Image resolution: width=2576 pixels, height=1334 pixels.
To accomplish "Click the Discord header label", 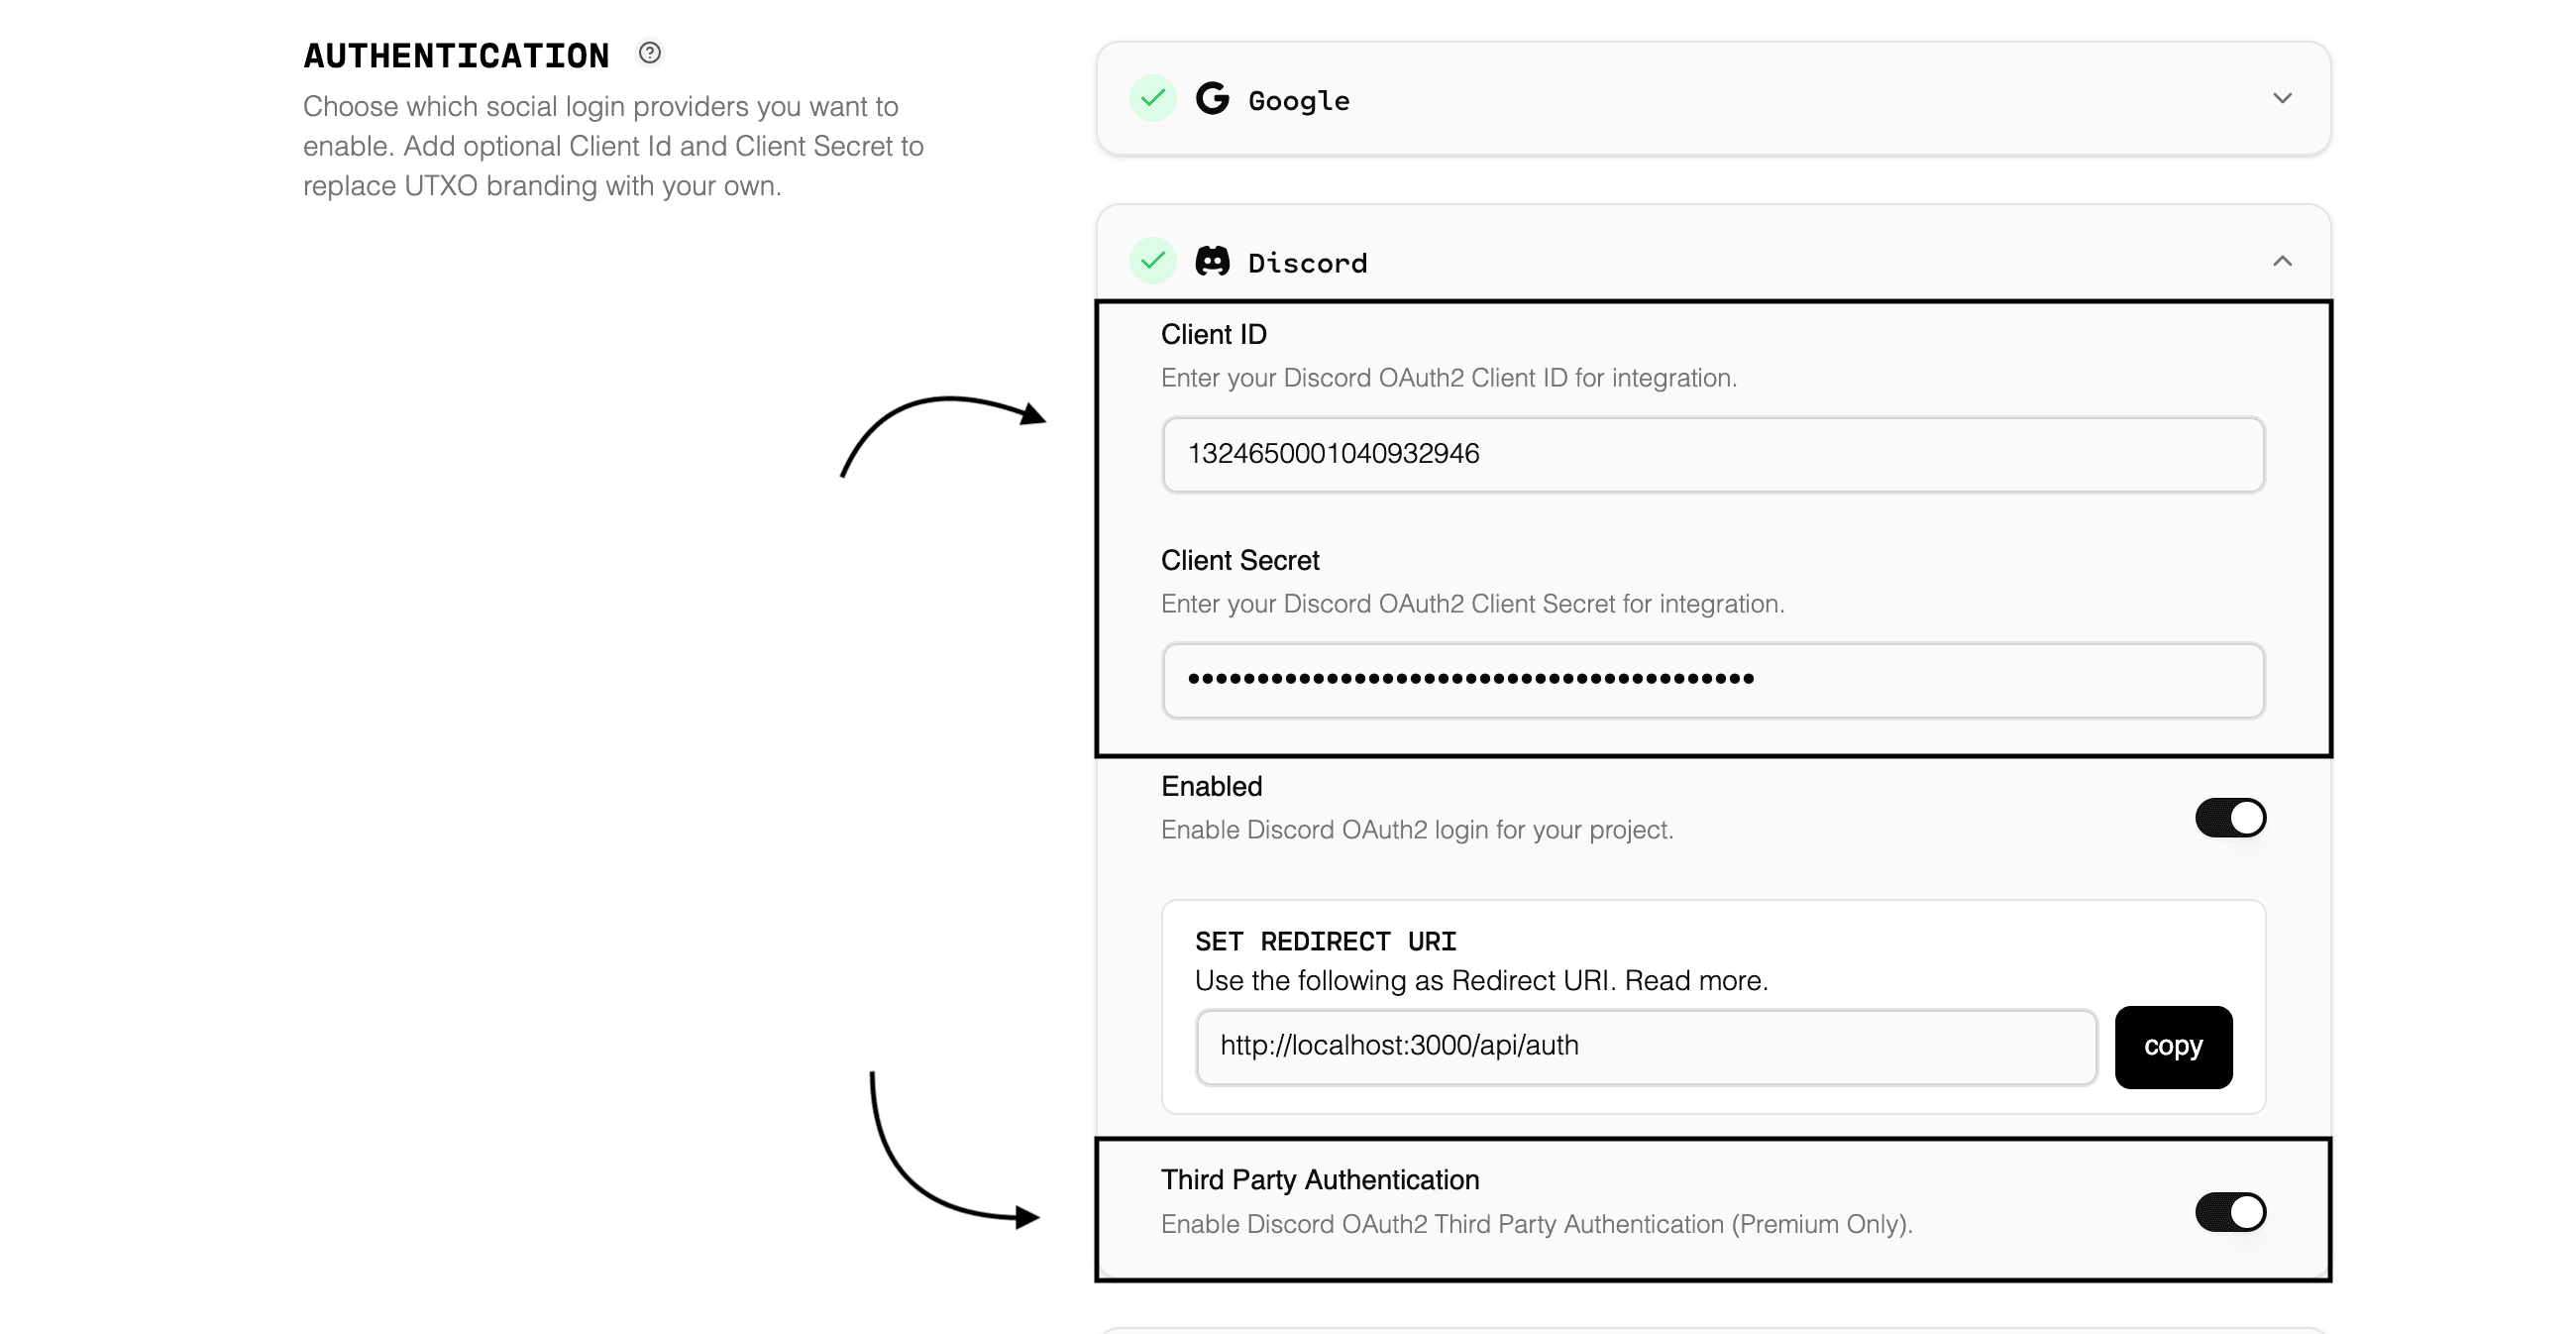I will pyautogui.click(x=1306, y=262).
